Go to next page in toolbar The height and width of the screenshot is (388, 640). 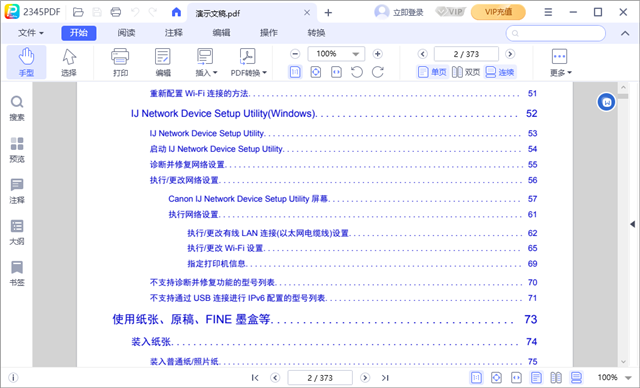point(510,54)
